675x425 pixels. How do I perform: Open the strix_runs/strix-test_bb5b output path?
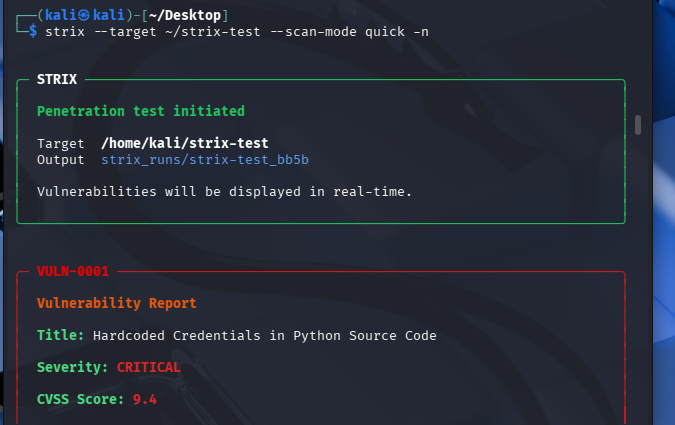[x=205, y=160]
